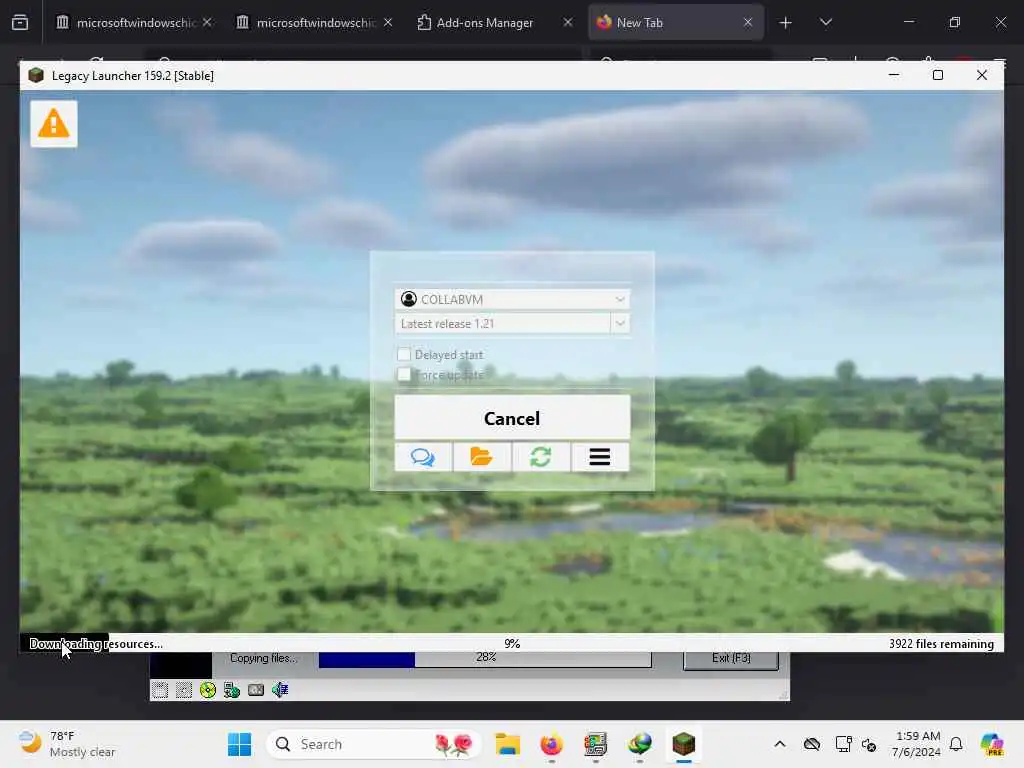Open the Firefox list all tabs chevron
The width and height of the screenshot is (1024, 768).
[825, 22]
